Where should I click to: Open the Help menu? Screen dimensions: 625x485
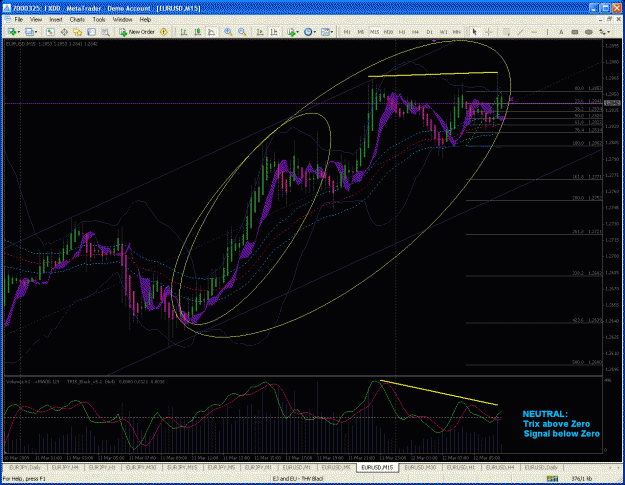145,20
